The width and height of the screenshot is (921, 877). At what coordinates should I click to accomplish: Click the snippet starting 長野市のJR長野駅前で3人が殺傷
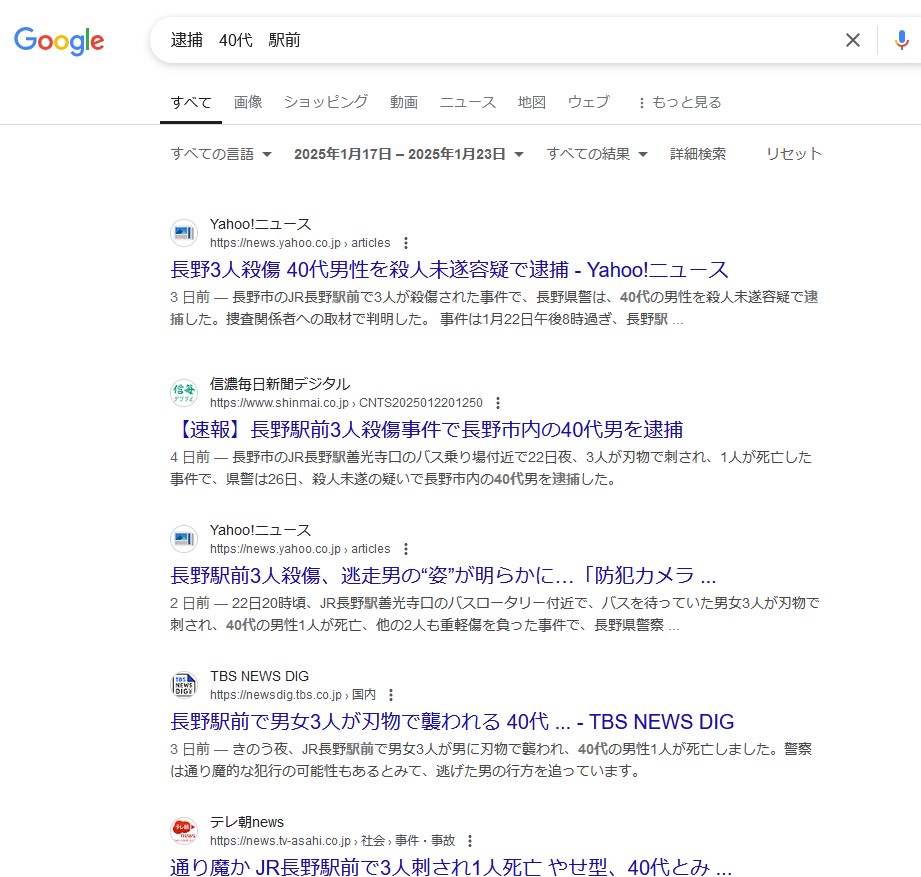495,308
